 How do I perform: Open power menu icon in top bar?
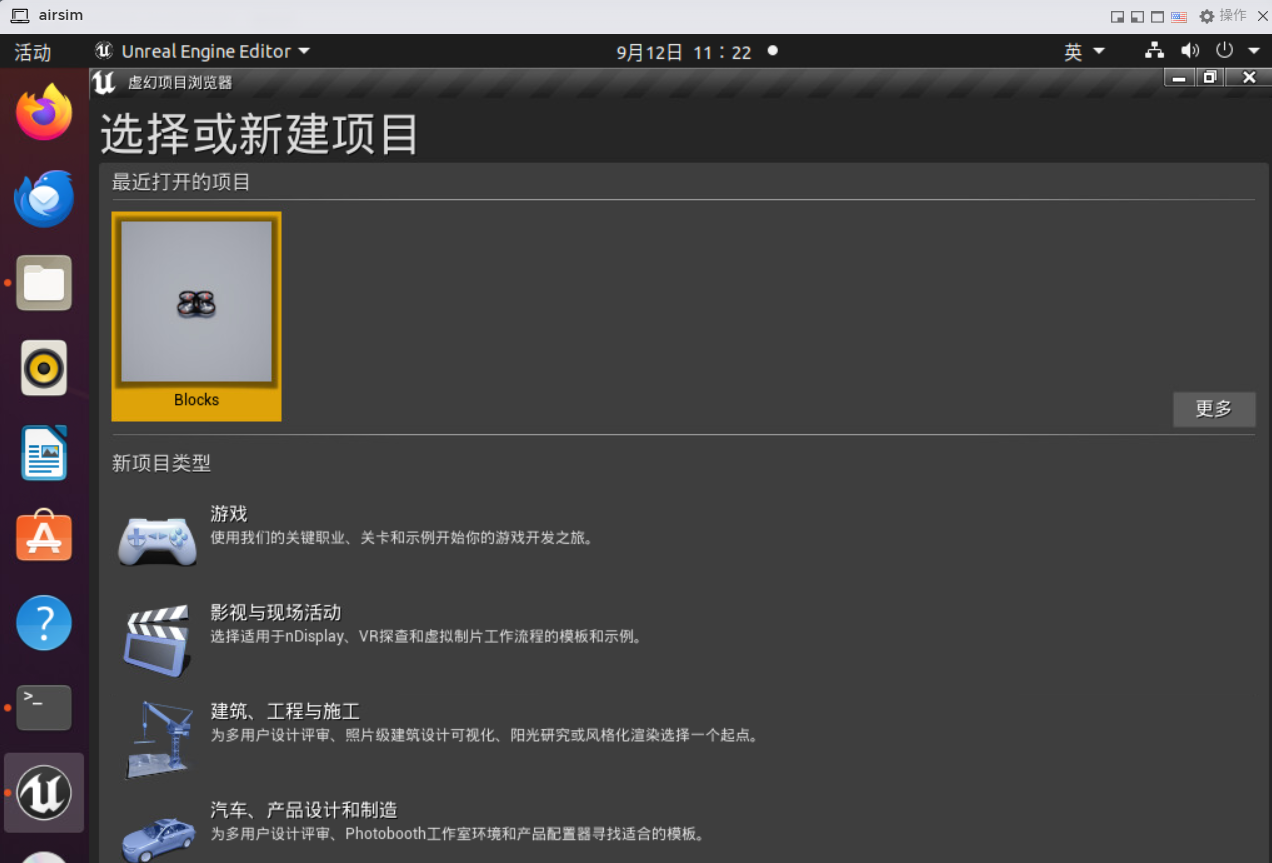pyautogui.click(x=1225, y=51)
